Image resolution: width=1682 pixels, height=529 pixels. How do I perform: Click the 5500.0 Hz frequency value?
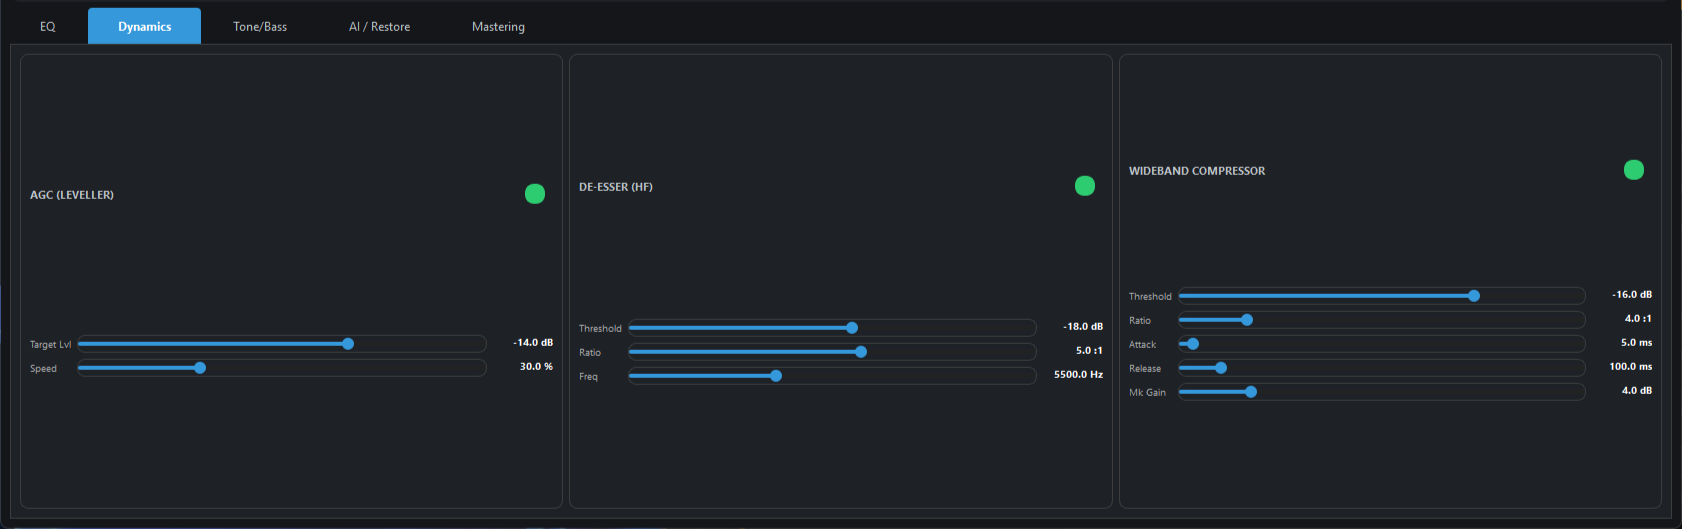click(x=1078, y=374)
